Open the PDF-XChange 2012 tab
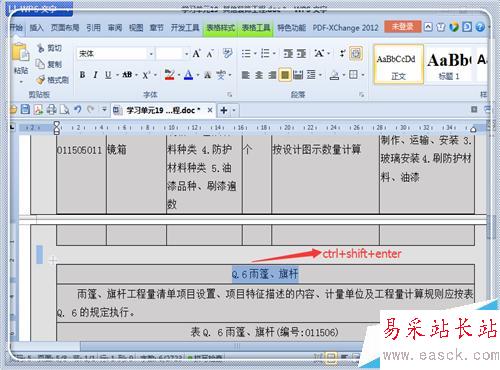500x370 pixels. [x=345, y=28]
